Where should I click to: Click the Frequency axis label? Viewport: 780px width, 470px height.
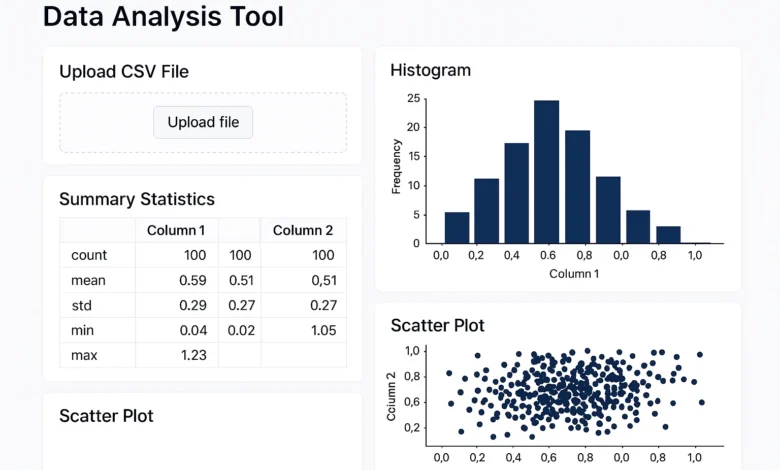click(396, 165)
